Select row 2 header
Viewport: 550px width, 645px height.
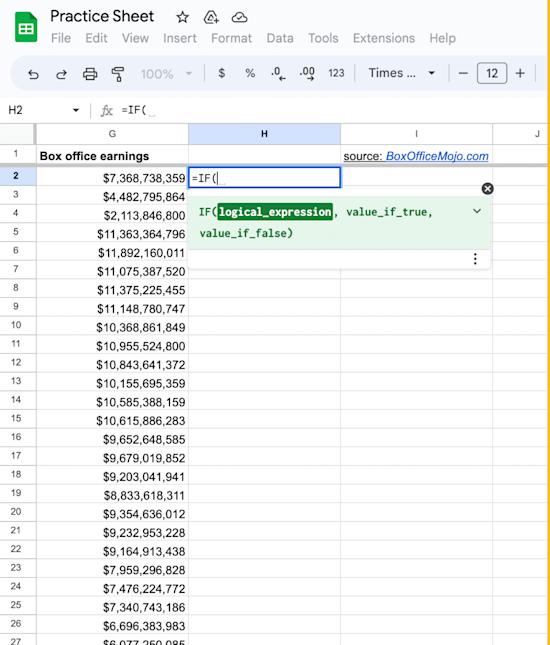16,176
